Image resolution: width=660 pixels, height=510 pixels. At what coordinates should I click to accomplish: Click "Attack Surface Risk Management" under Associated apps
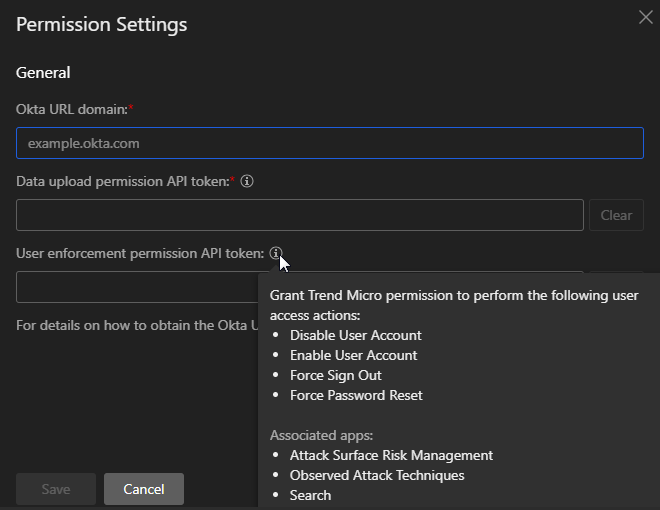[x=391, y=455]
